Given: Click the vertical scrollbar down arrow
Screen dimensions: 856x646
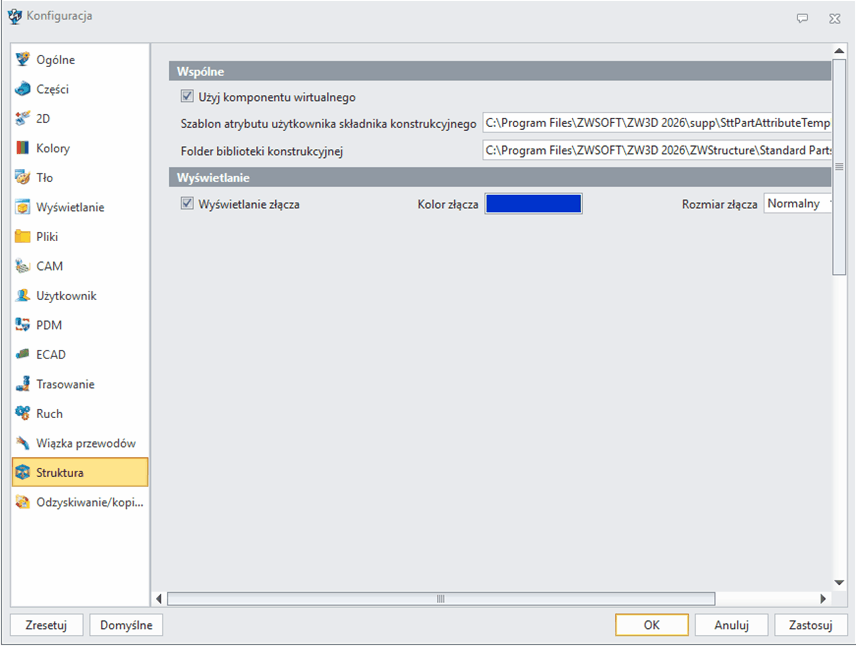Looking at the screenshot, I should (x=839, y=582).
